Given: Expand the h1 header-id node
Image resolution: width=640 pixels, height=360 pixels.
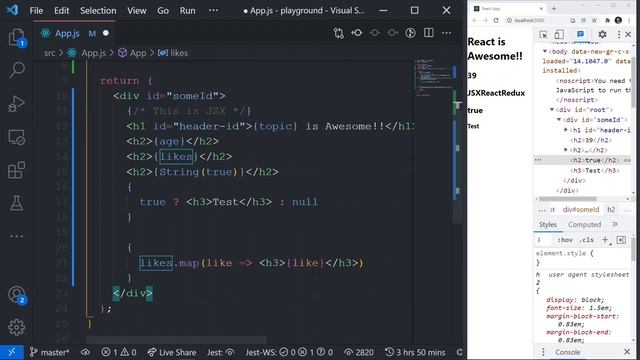Looking at the screenshot, I should (566, 130).
